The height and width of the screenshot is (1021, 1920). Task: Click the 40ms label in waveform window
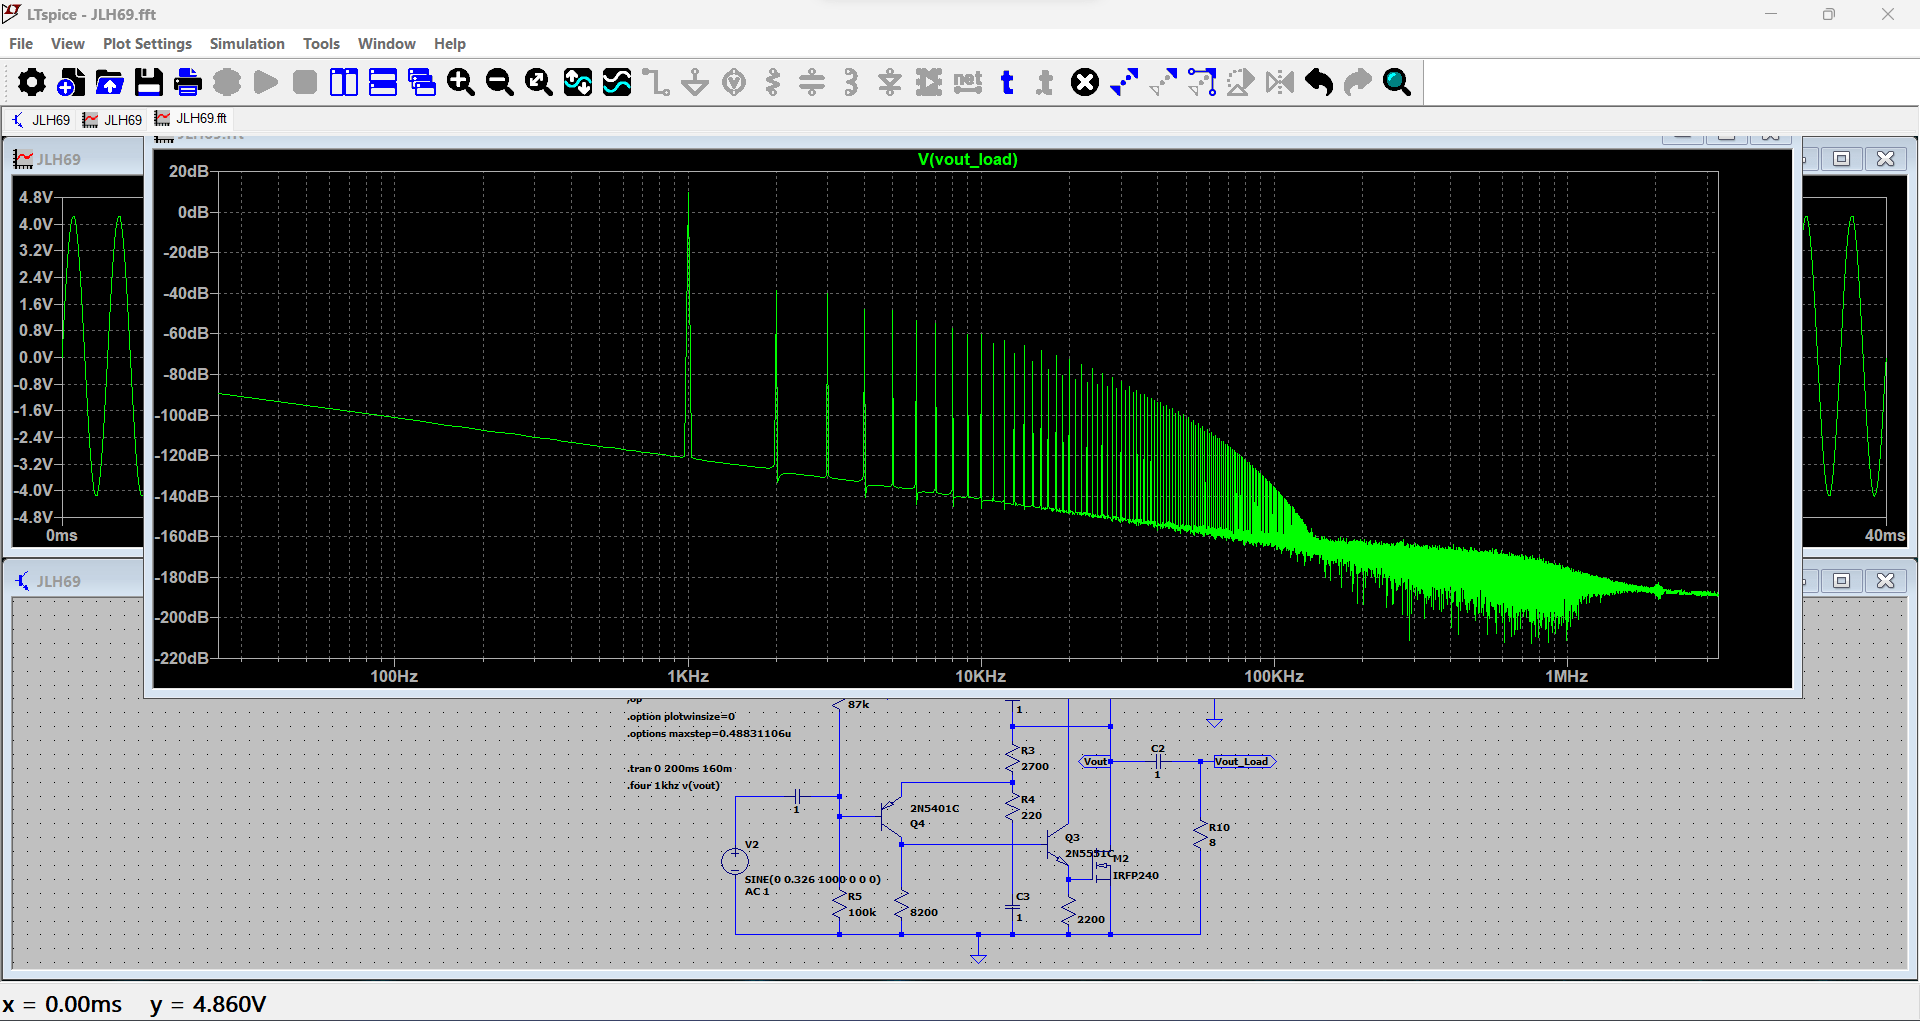pos(1884,536)
